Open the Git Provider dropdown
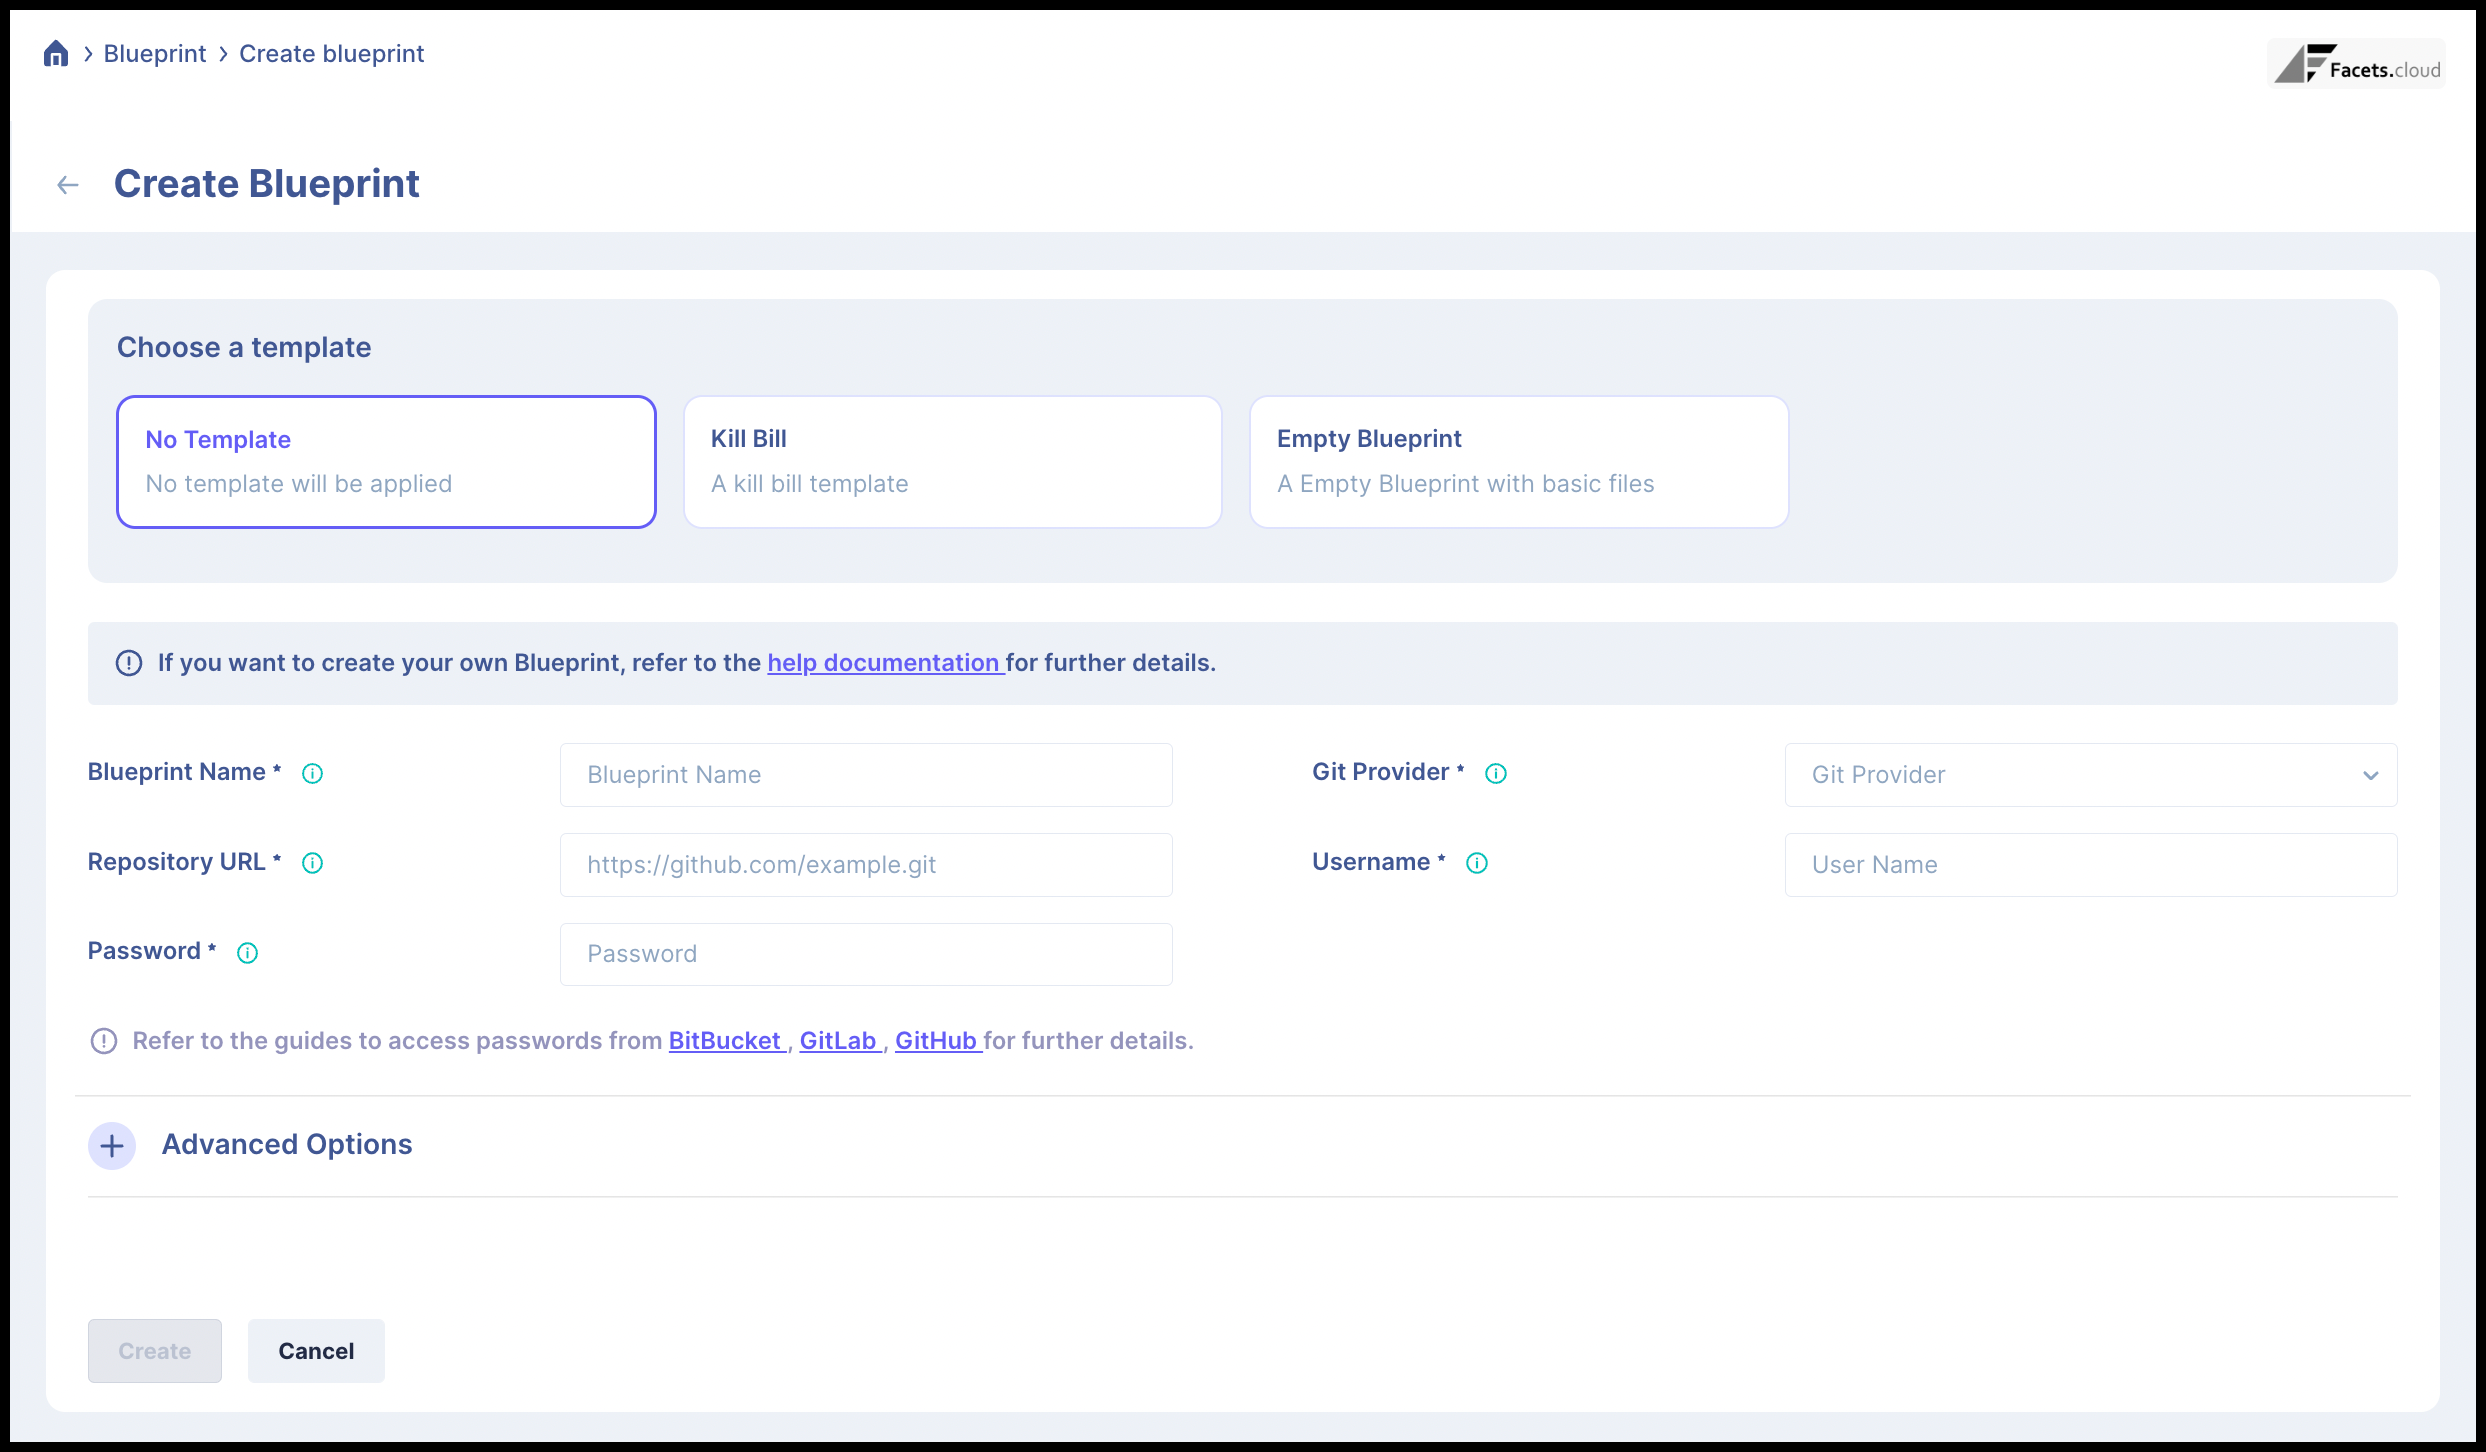Screen dimensions: 2486x1452 click(x=2090, y=775)
